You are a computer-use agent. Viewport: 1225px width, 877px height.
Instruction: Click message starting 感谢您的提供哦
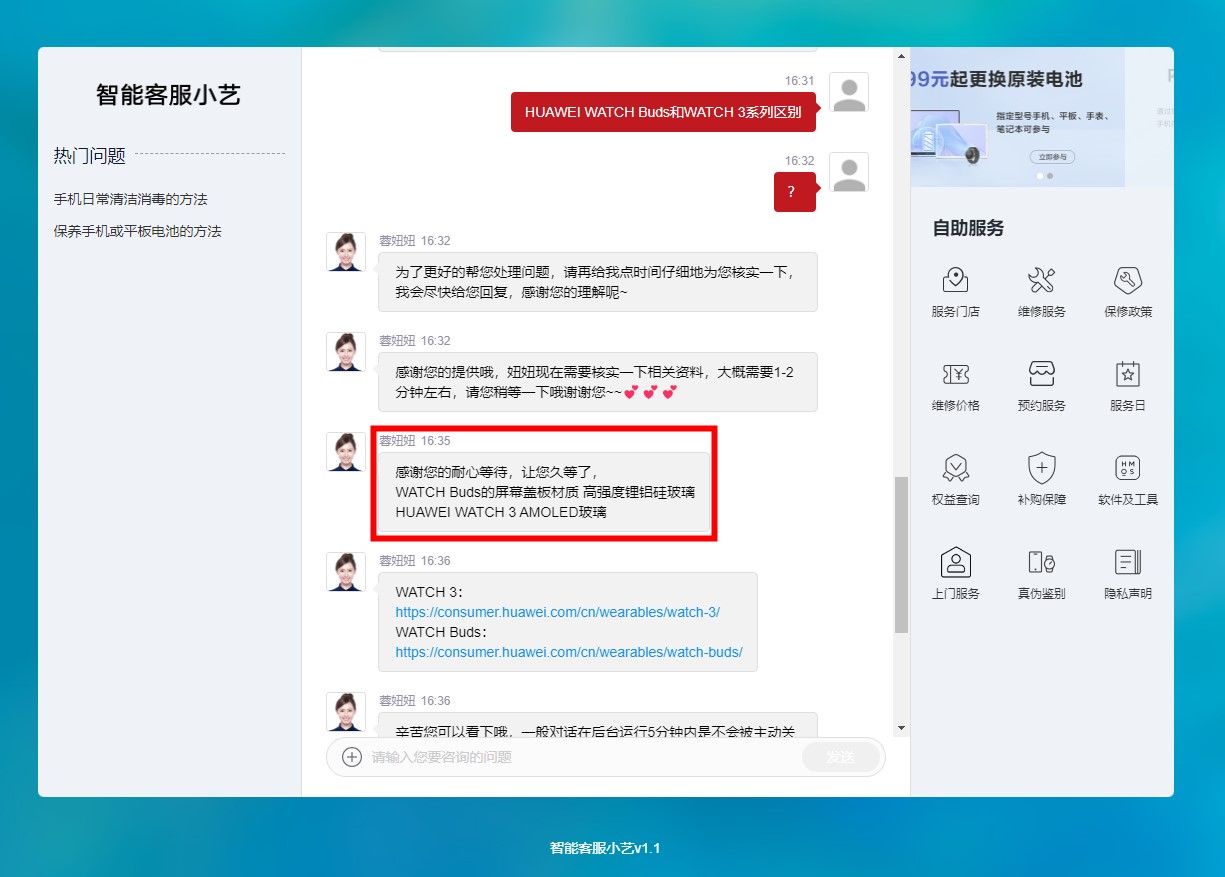[597, 382]
